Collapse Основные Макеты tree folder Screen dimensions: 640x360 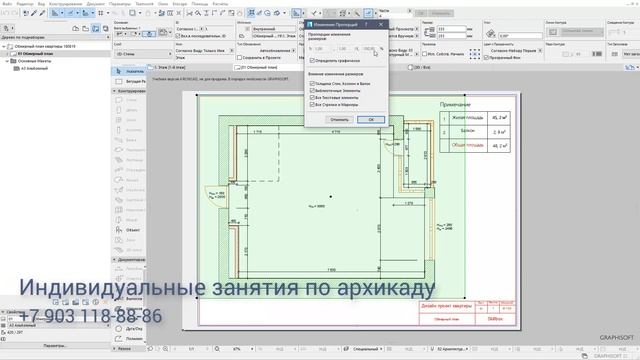(x=7, y=61)
